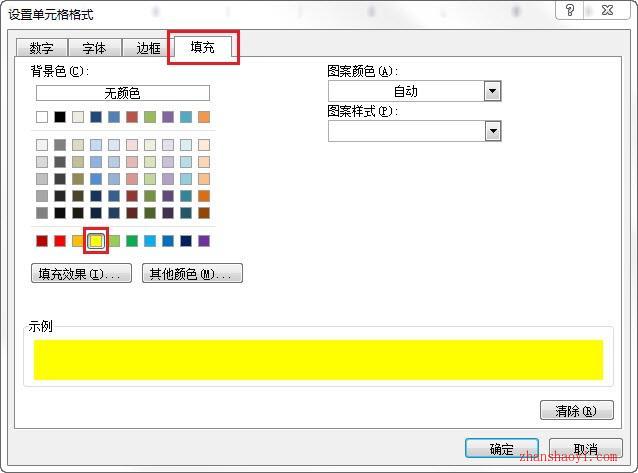Pick the aqua theme row swatch

click(x=186, y=117)
